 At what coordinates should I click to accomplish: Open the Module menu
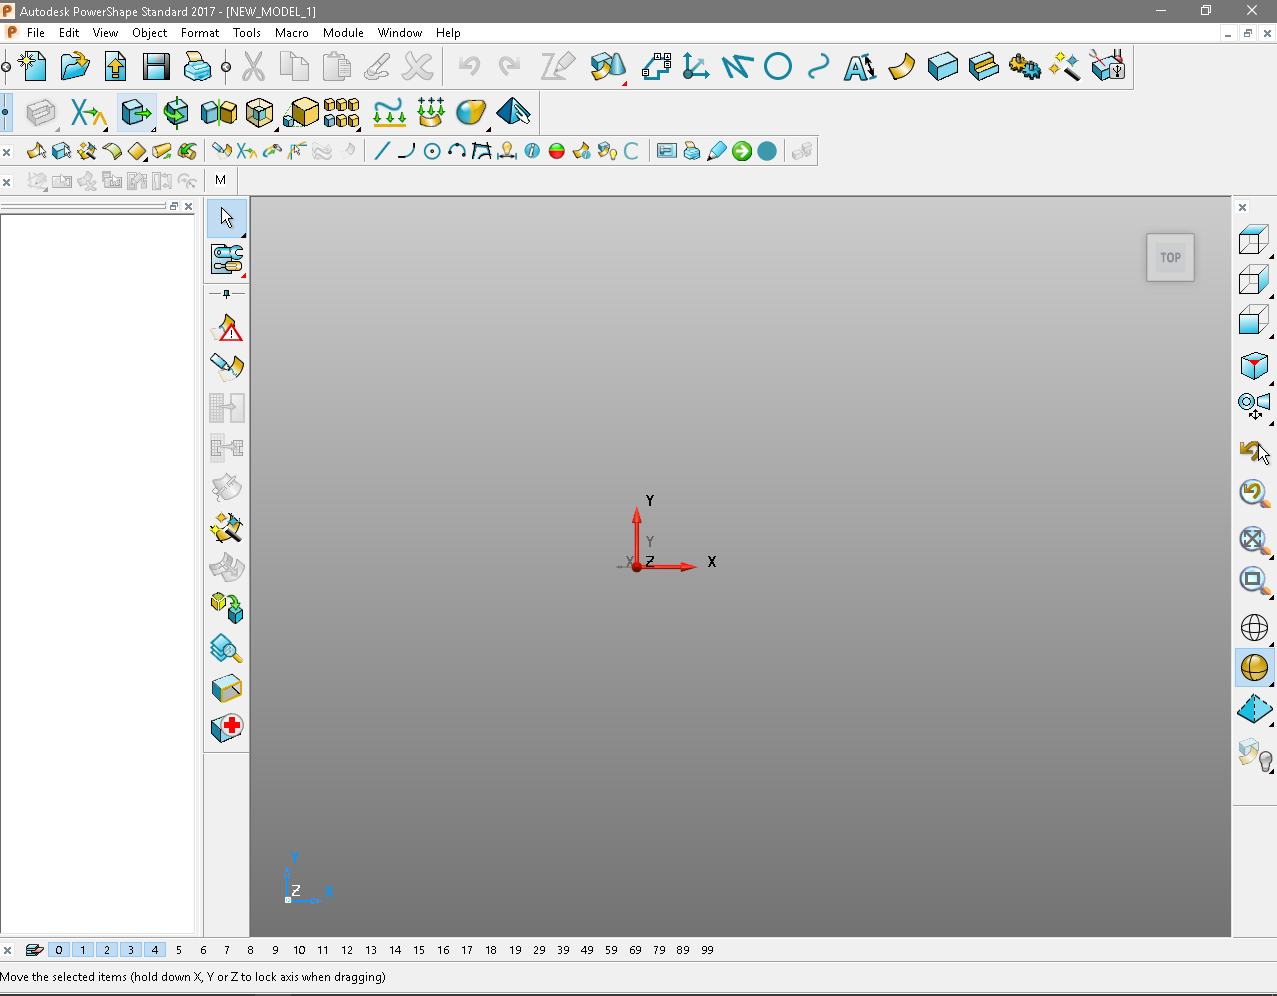[343, 32]
